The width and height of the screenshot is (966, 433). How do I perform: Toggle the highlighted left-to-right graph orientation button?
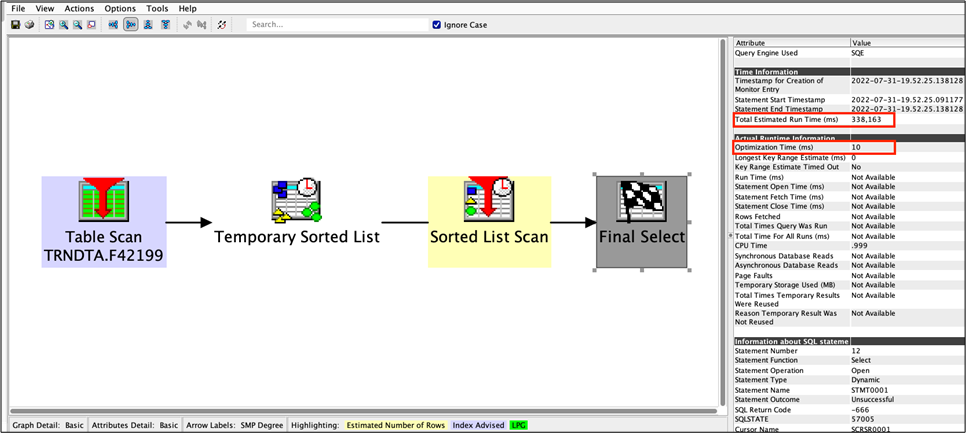[x=131, y=24]
